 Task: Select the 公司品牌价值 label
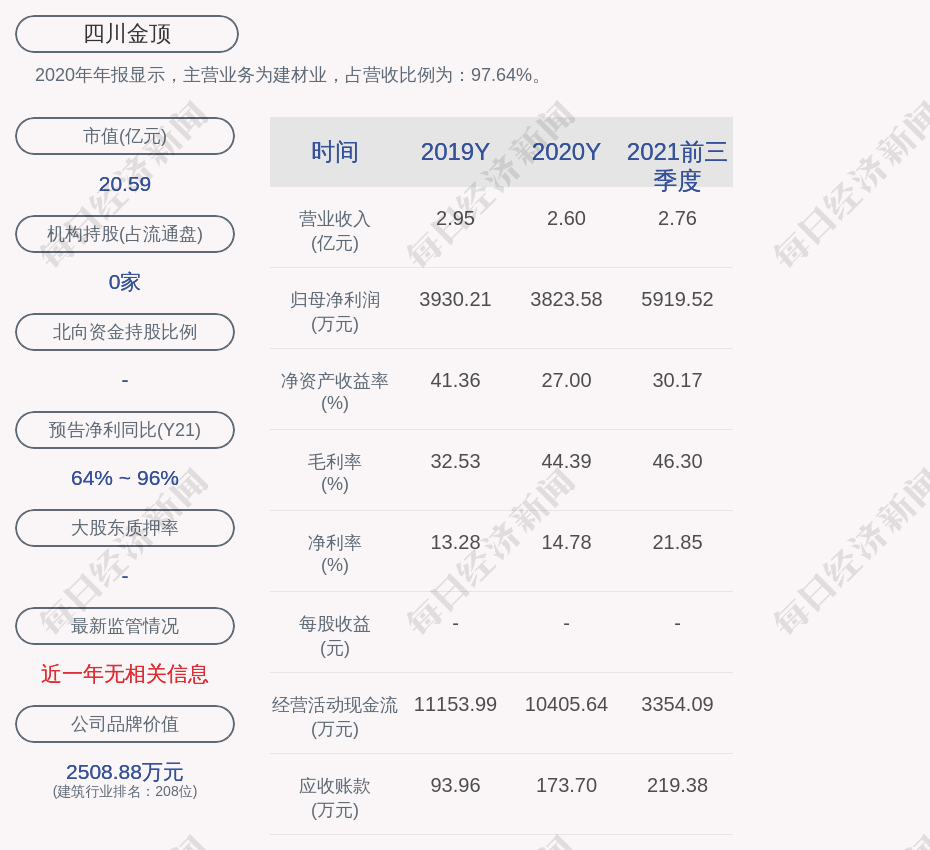[125, 724]
